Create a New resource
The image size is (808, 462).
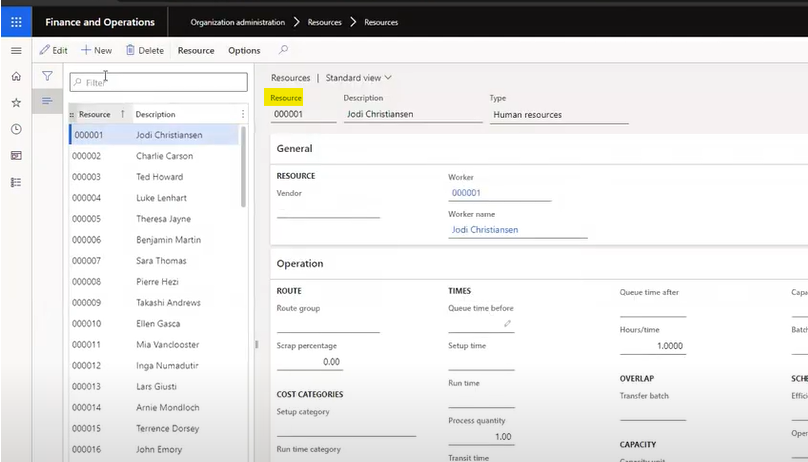click(x=96, y=50)
